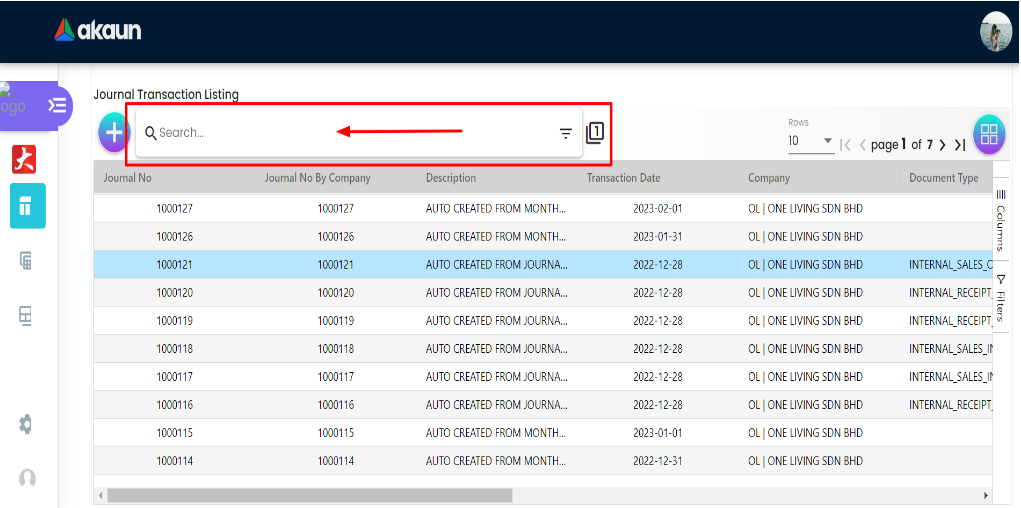Click the horizontal scrollbar thumb of table
The image size is (1021, 508).
310,495
